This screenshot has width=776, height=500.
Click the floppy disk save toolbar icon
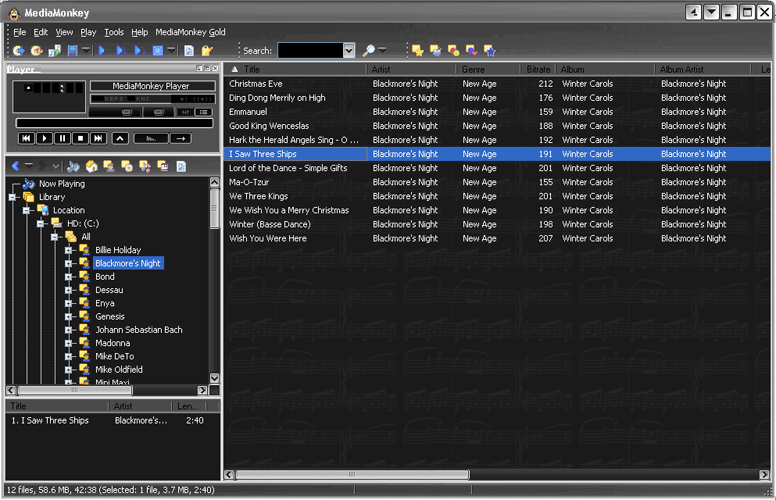73,50
